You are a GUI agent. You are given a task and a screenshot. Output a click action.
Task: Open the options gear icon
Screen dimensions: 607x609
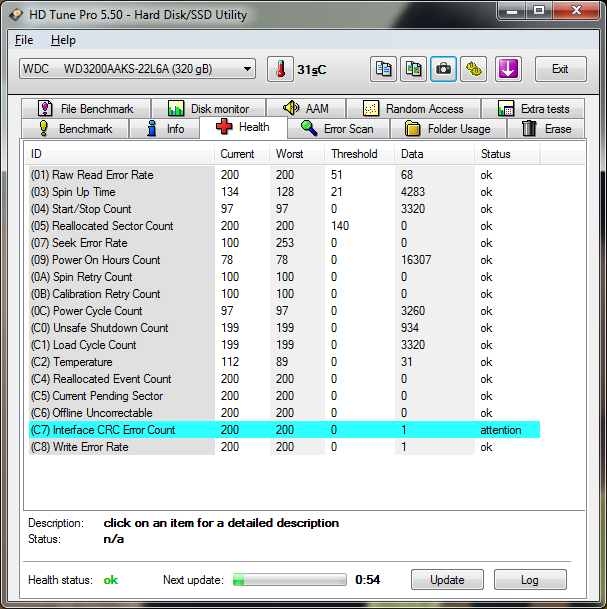pos(473,69)
